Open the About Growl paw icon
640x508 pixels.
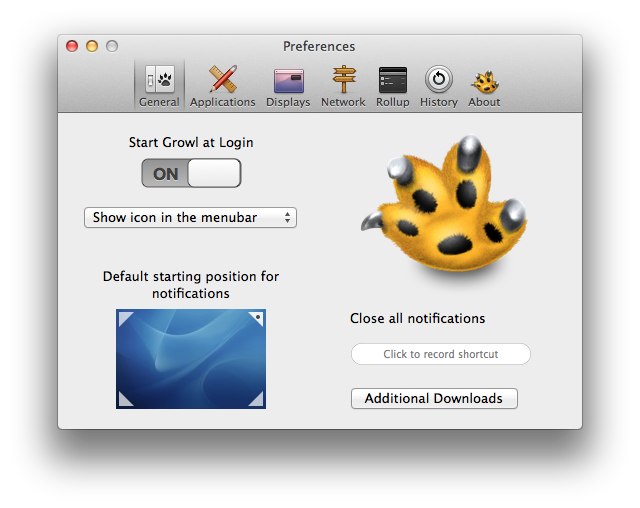click(x=485, y=82)
